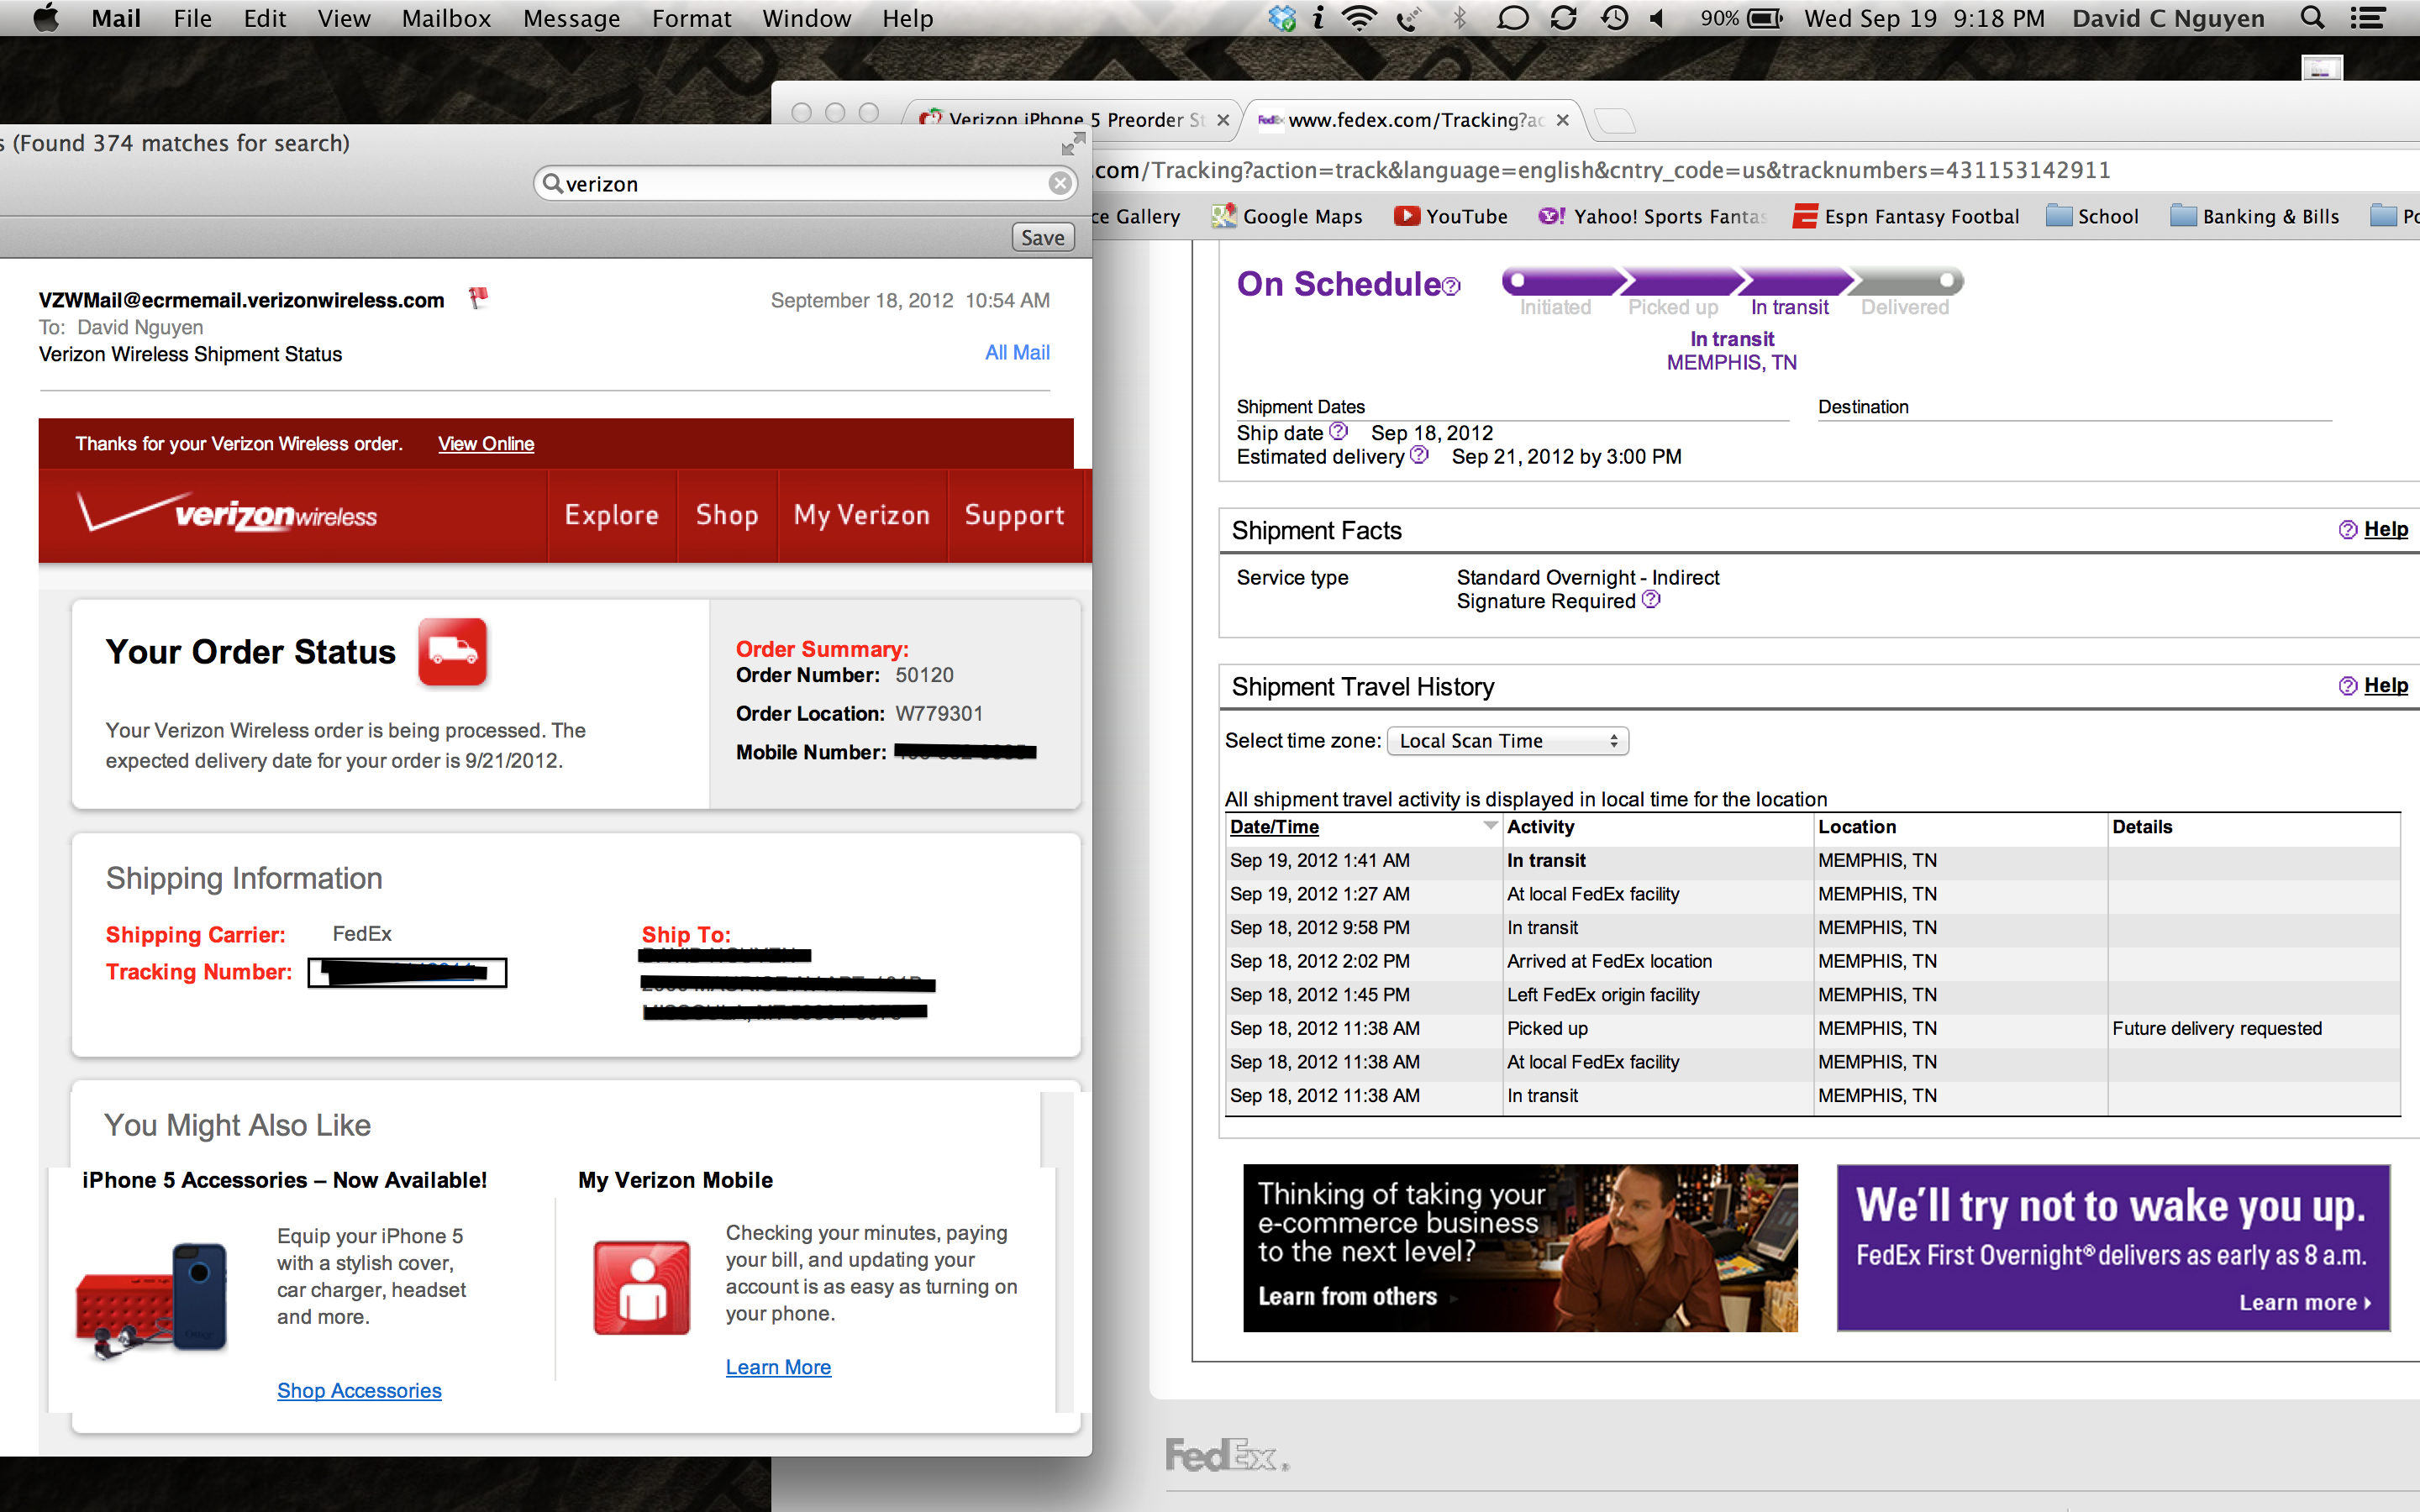Click the fullscreen arrows icon in Mail
This screenshot has height=1512, width=2420.
[1072, 146]
